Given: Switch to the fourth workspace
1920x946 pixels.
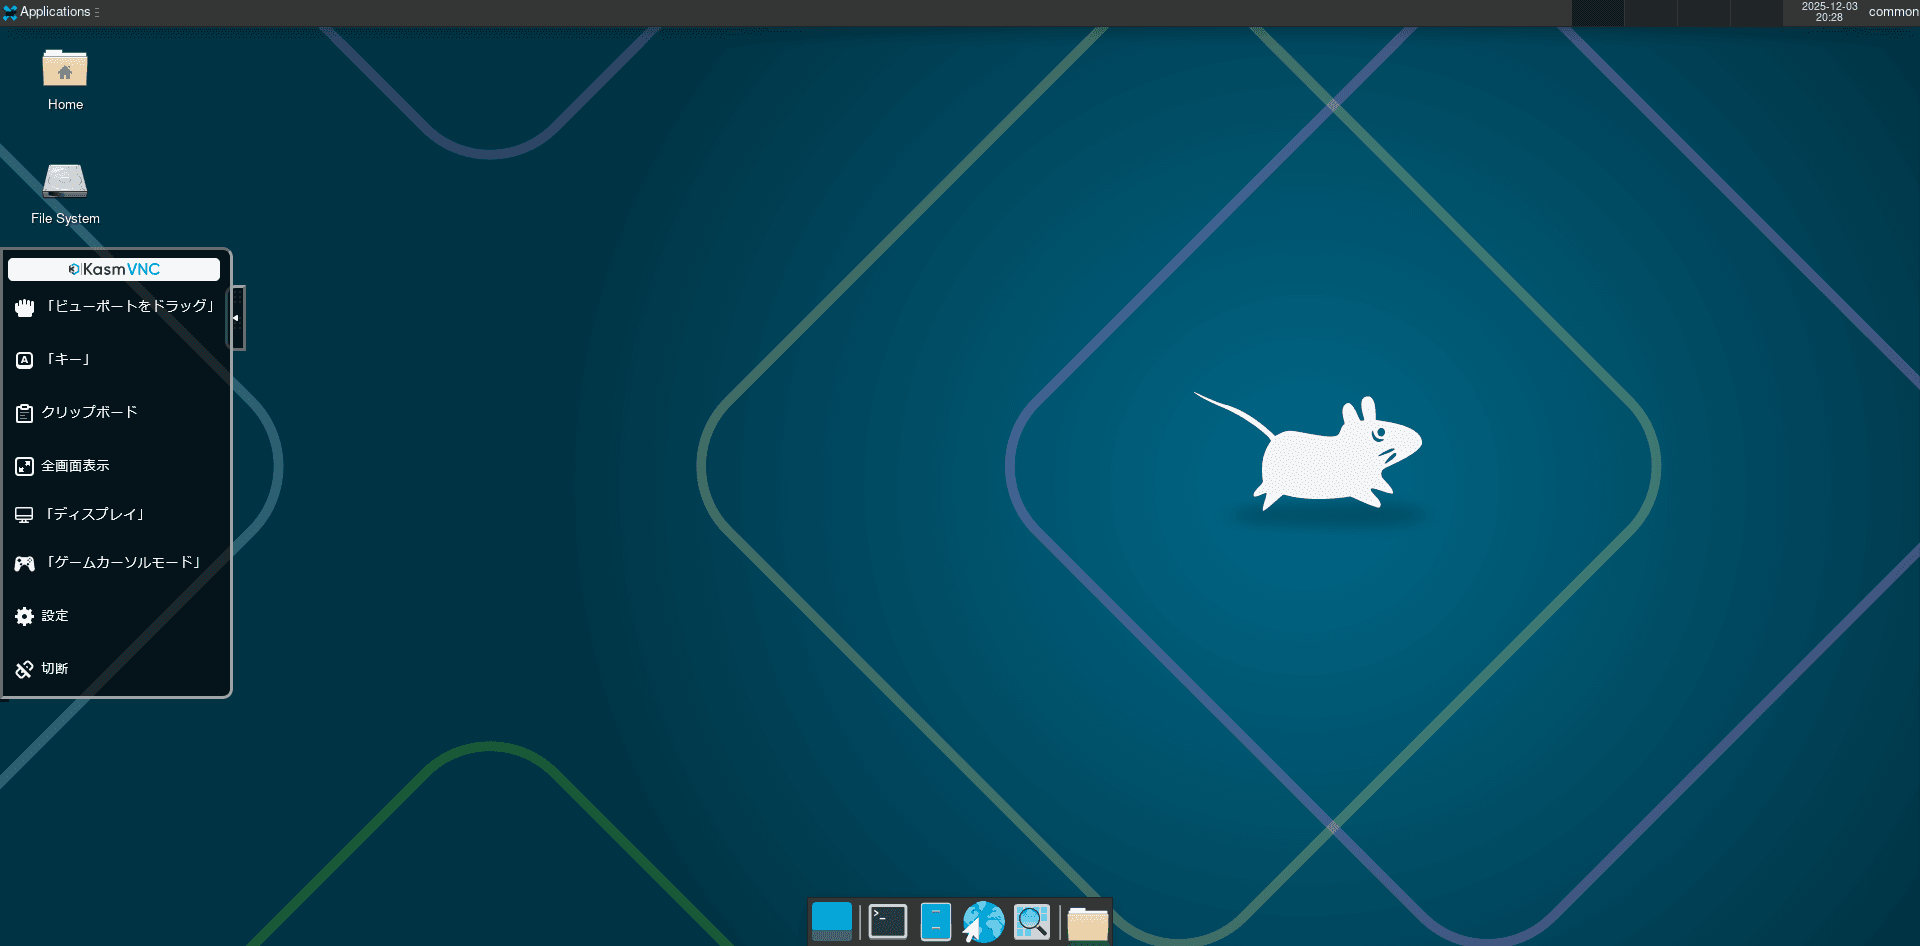Looking at the screenshot, I should (1756, 13).
